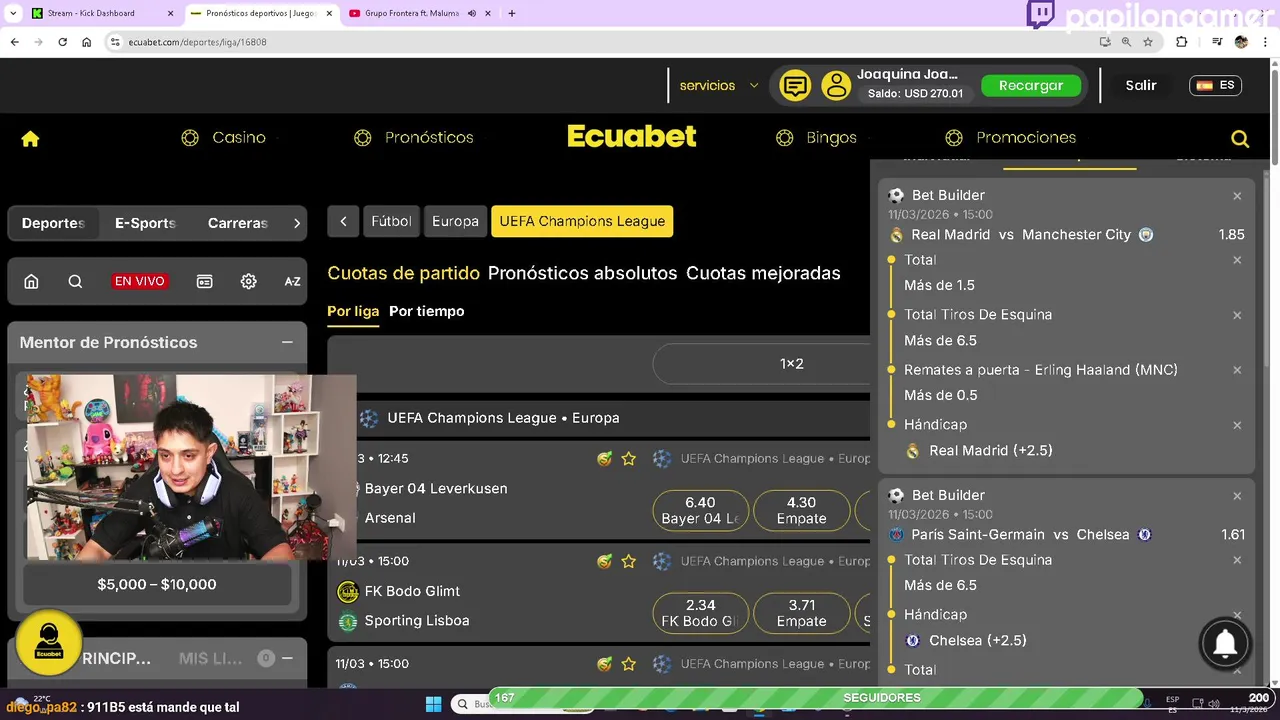This screenshot has height=720, width=1280.
Task: Open a new browser tab
Action: (512, 13)
